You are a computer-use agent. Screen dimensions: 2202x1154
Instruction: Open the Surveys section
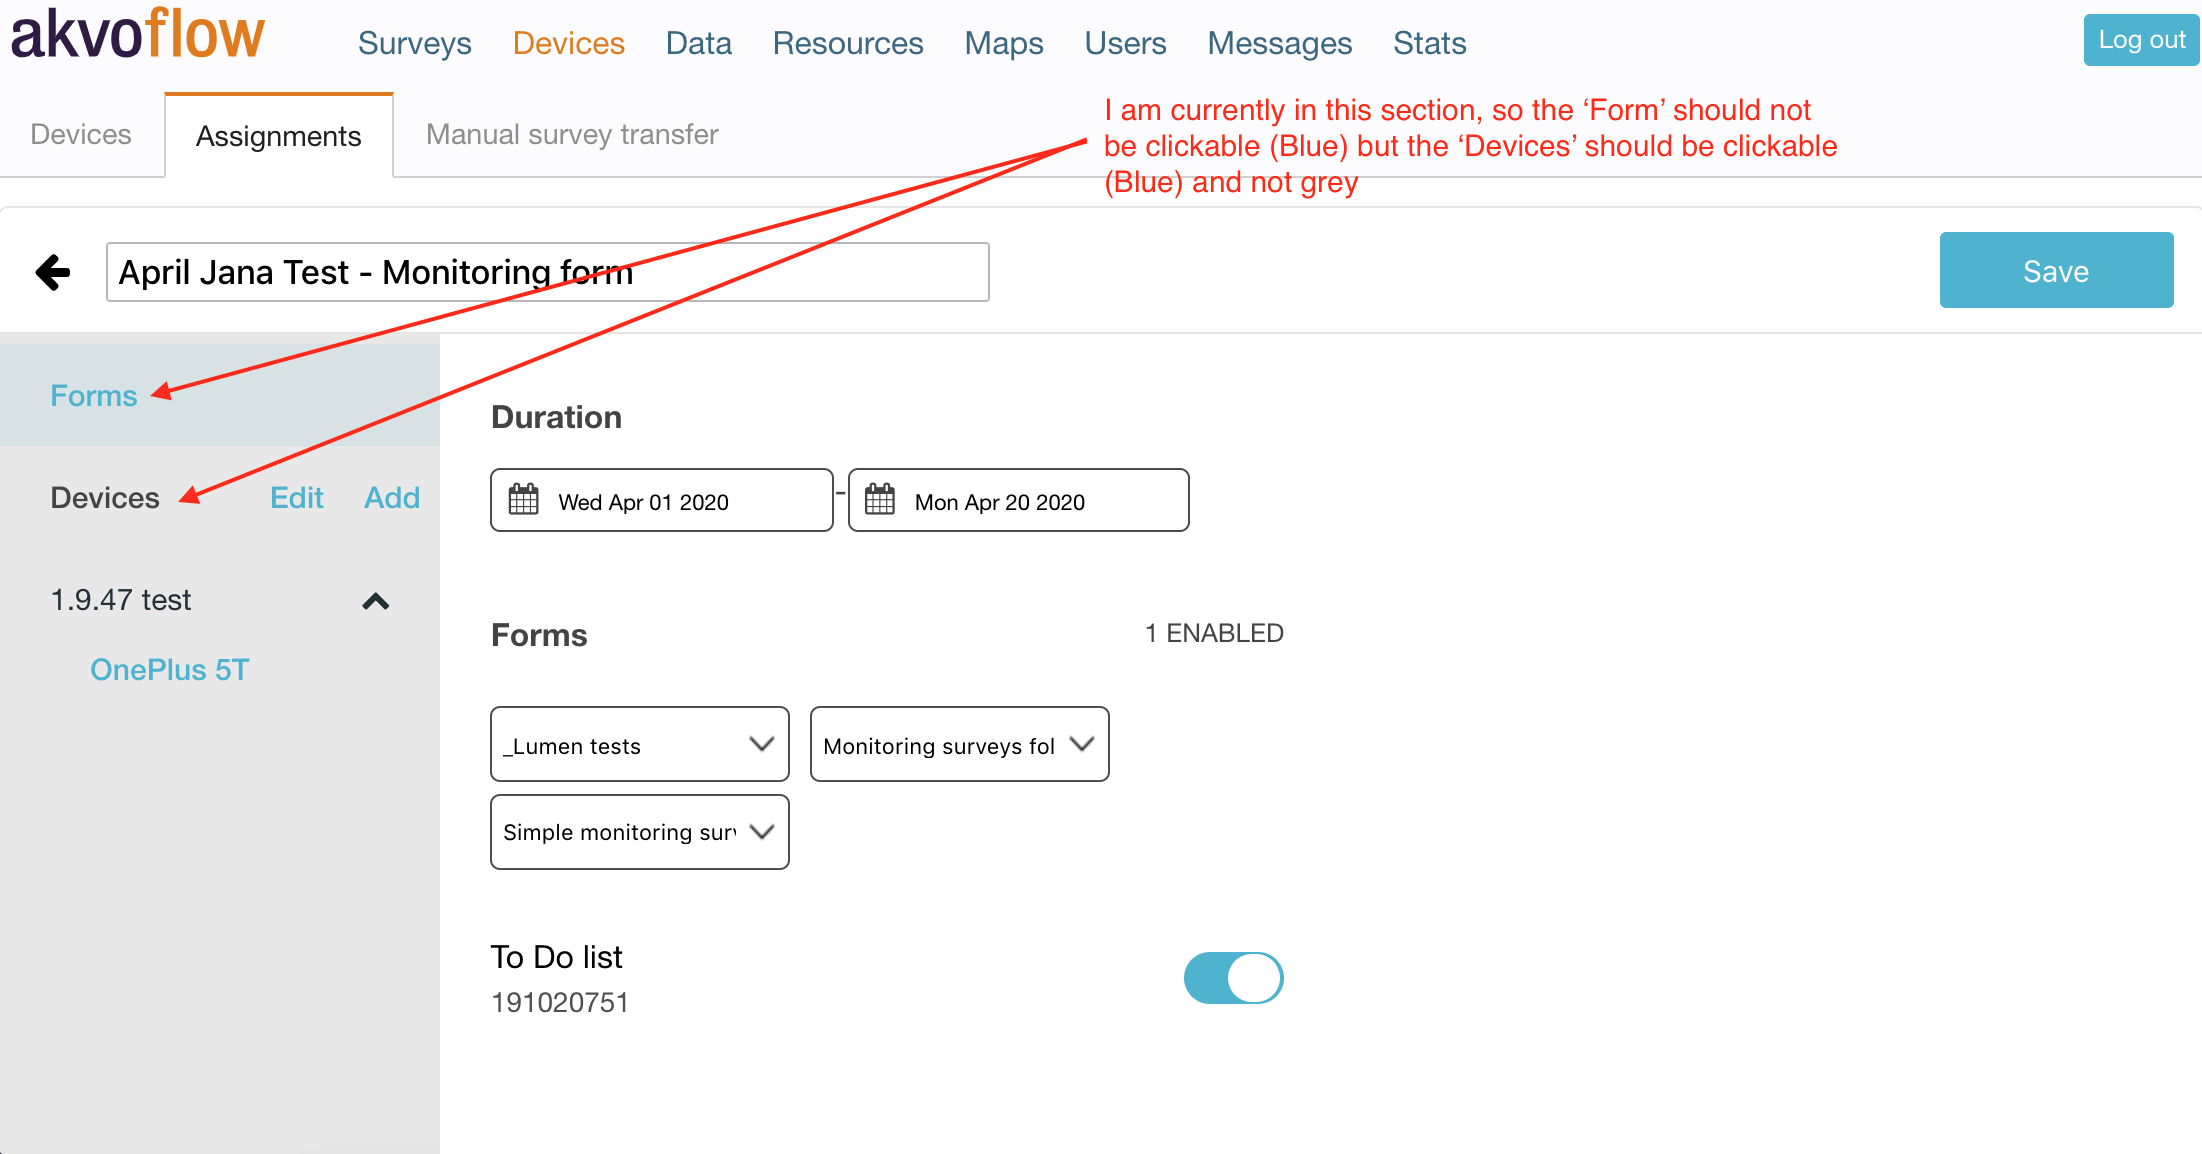tap(414, 43)
